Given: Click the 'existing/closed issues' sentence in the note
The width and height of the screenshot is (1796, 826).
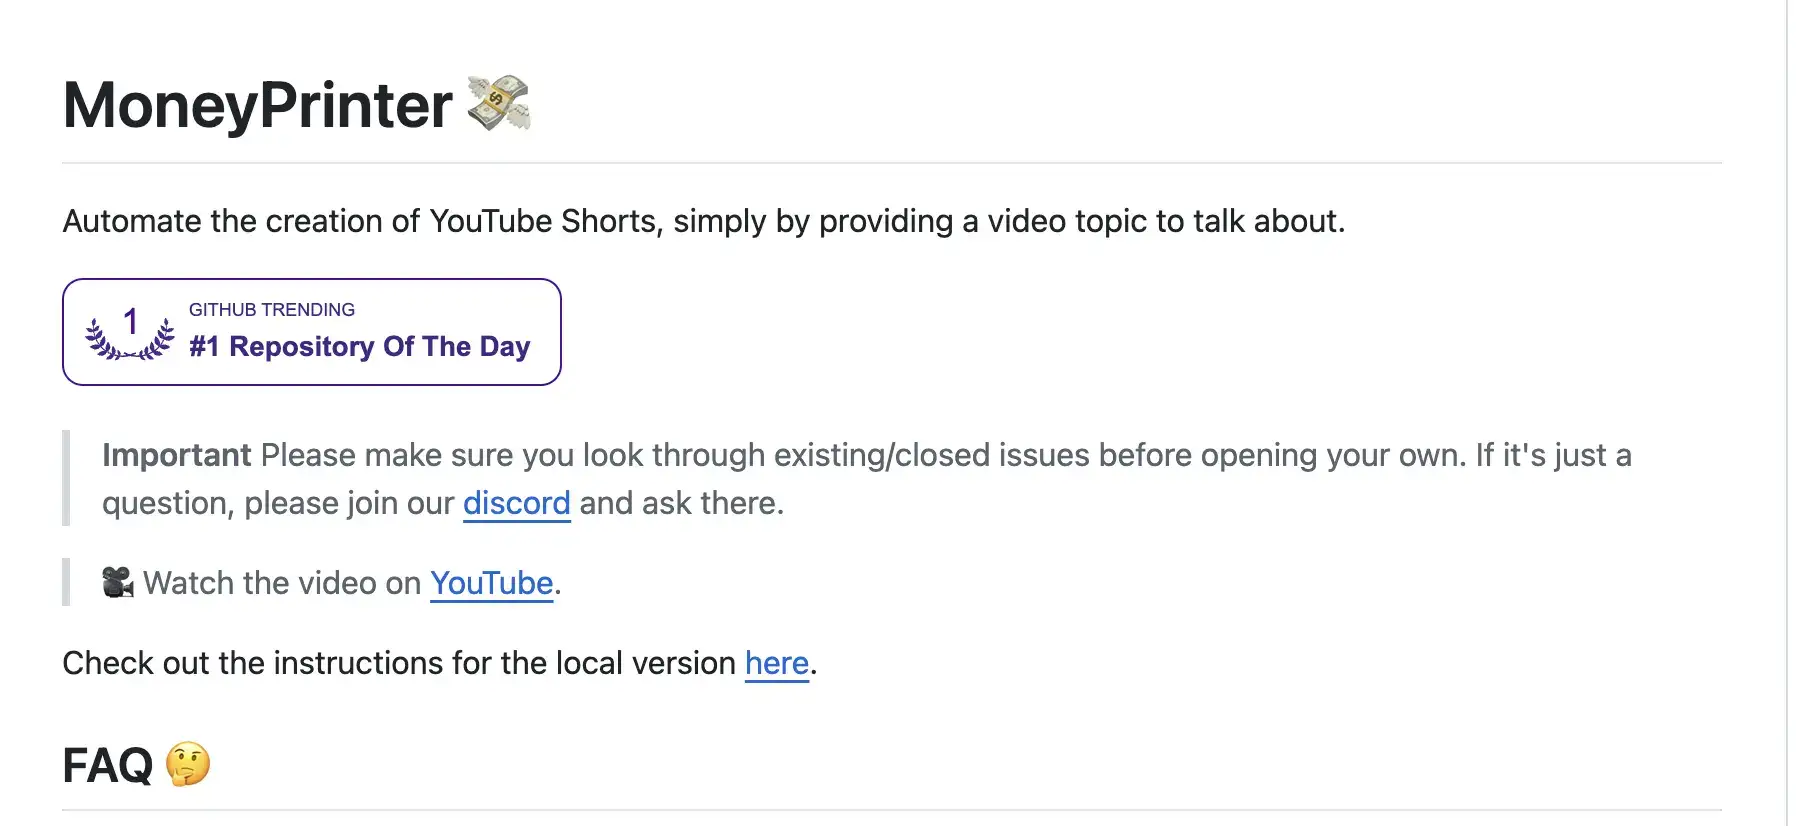Looking at the screenshot, I should pos(866,456).
